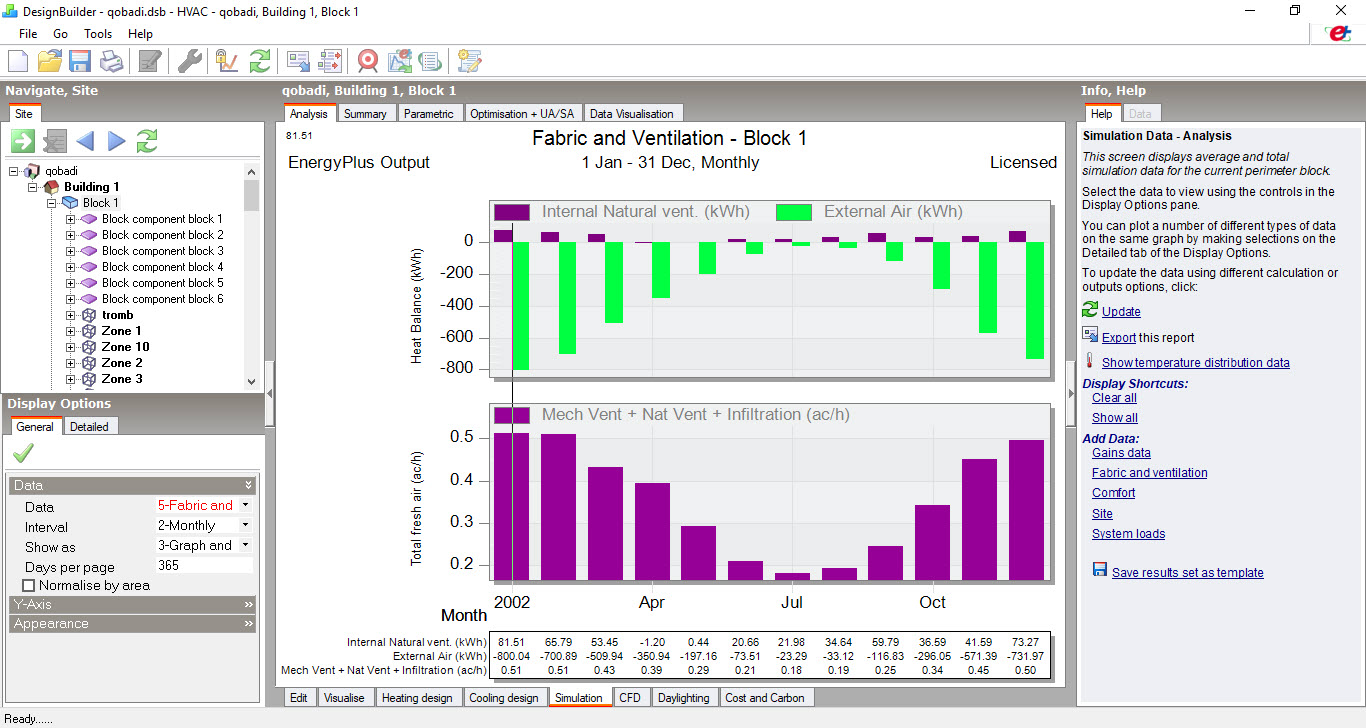Click the down arrow of the navigator tree scrollbar
This screenshot has width=1366, height=728.
[x=251, y=382]
